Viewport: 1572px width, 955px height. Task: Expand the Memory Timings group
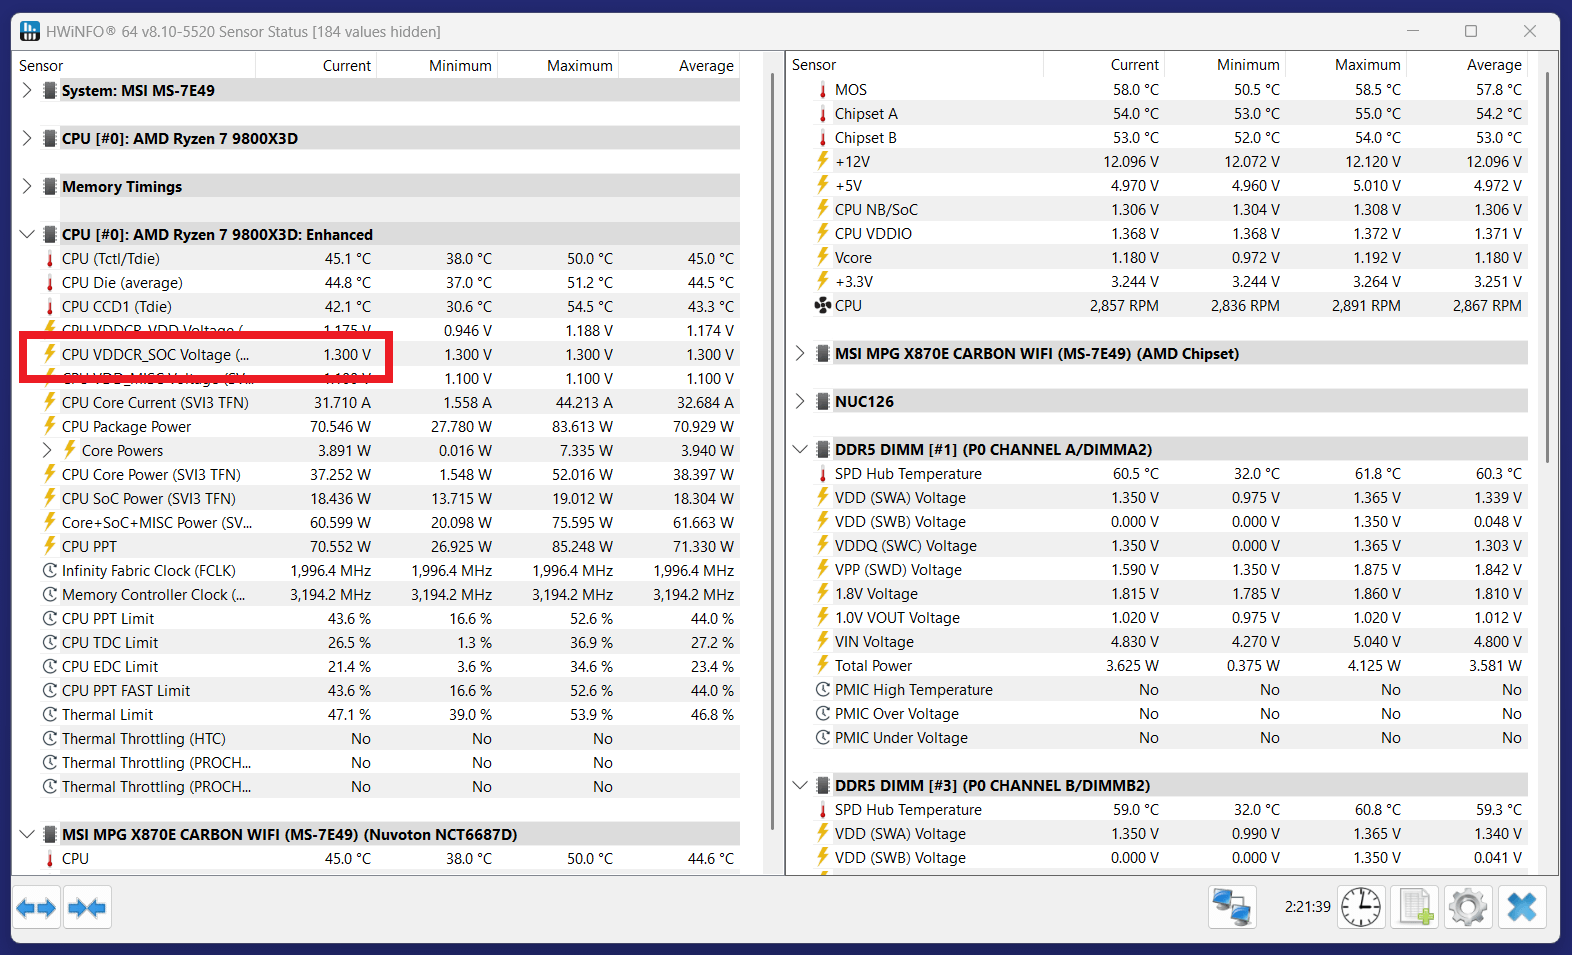[27, 186]
